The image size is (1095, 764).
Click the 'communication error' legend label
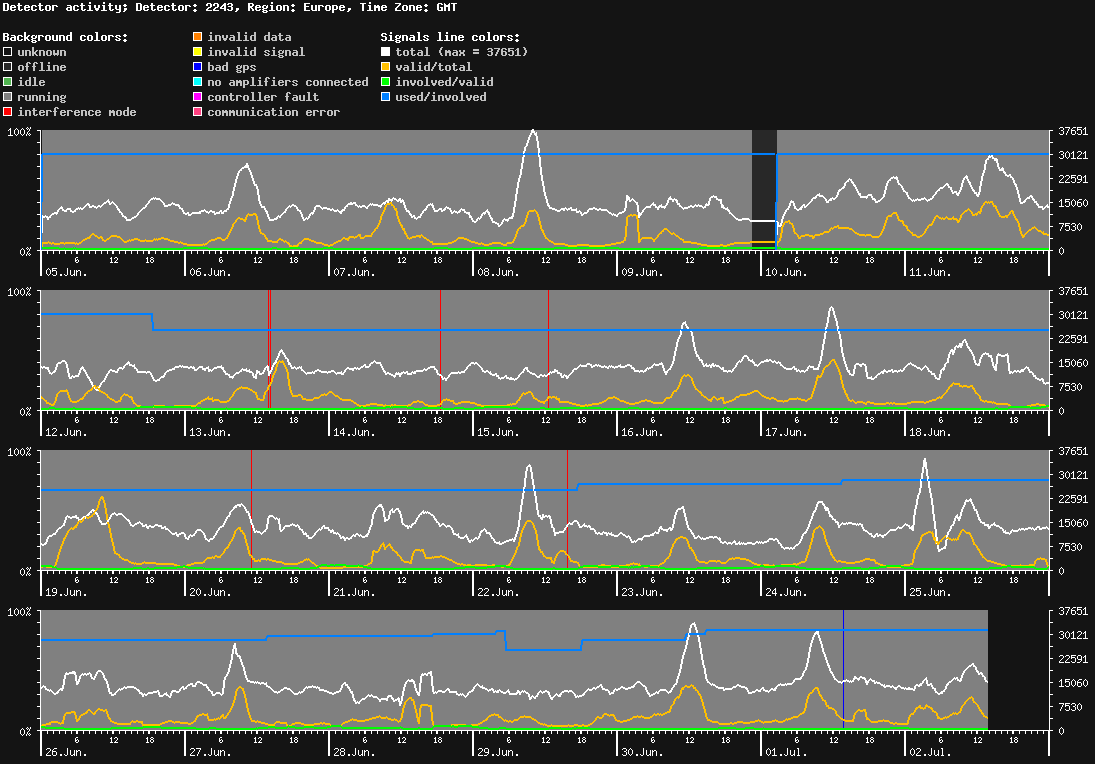pyautogui.click(x=274, y=112)
